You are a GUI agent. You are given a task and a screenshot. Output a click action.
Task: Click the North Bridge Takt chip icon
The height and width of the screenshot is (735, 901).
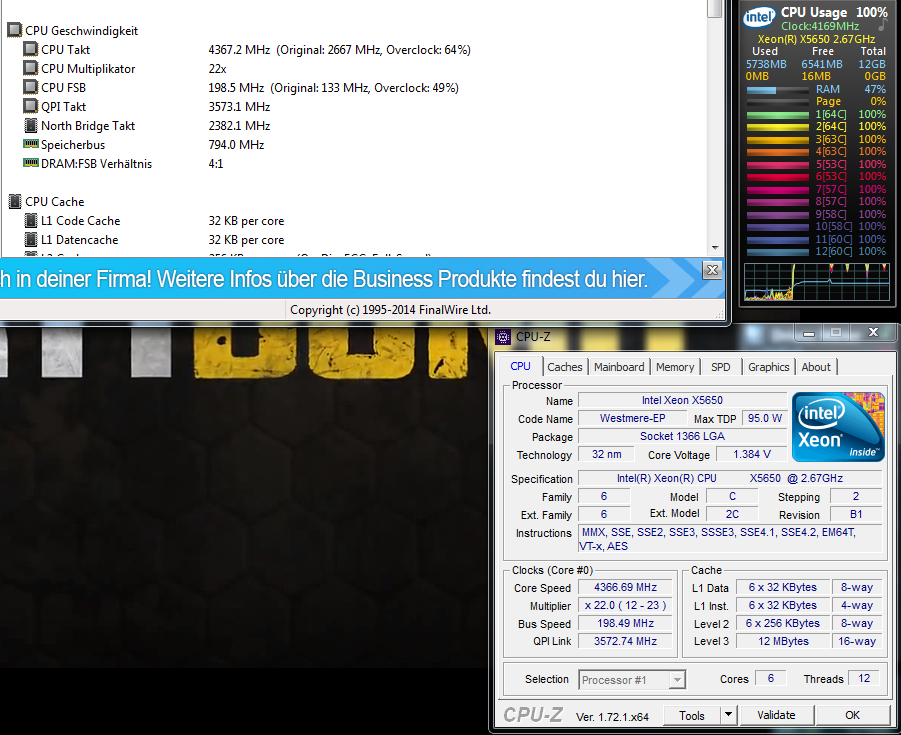tap(30, 125)
